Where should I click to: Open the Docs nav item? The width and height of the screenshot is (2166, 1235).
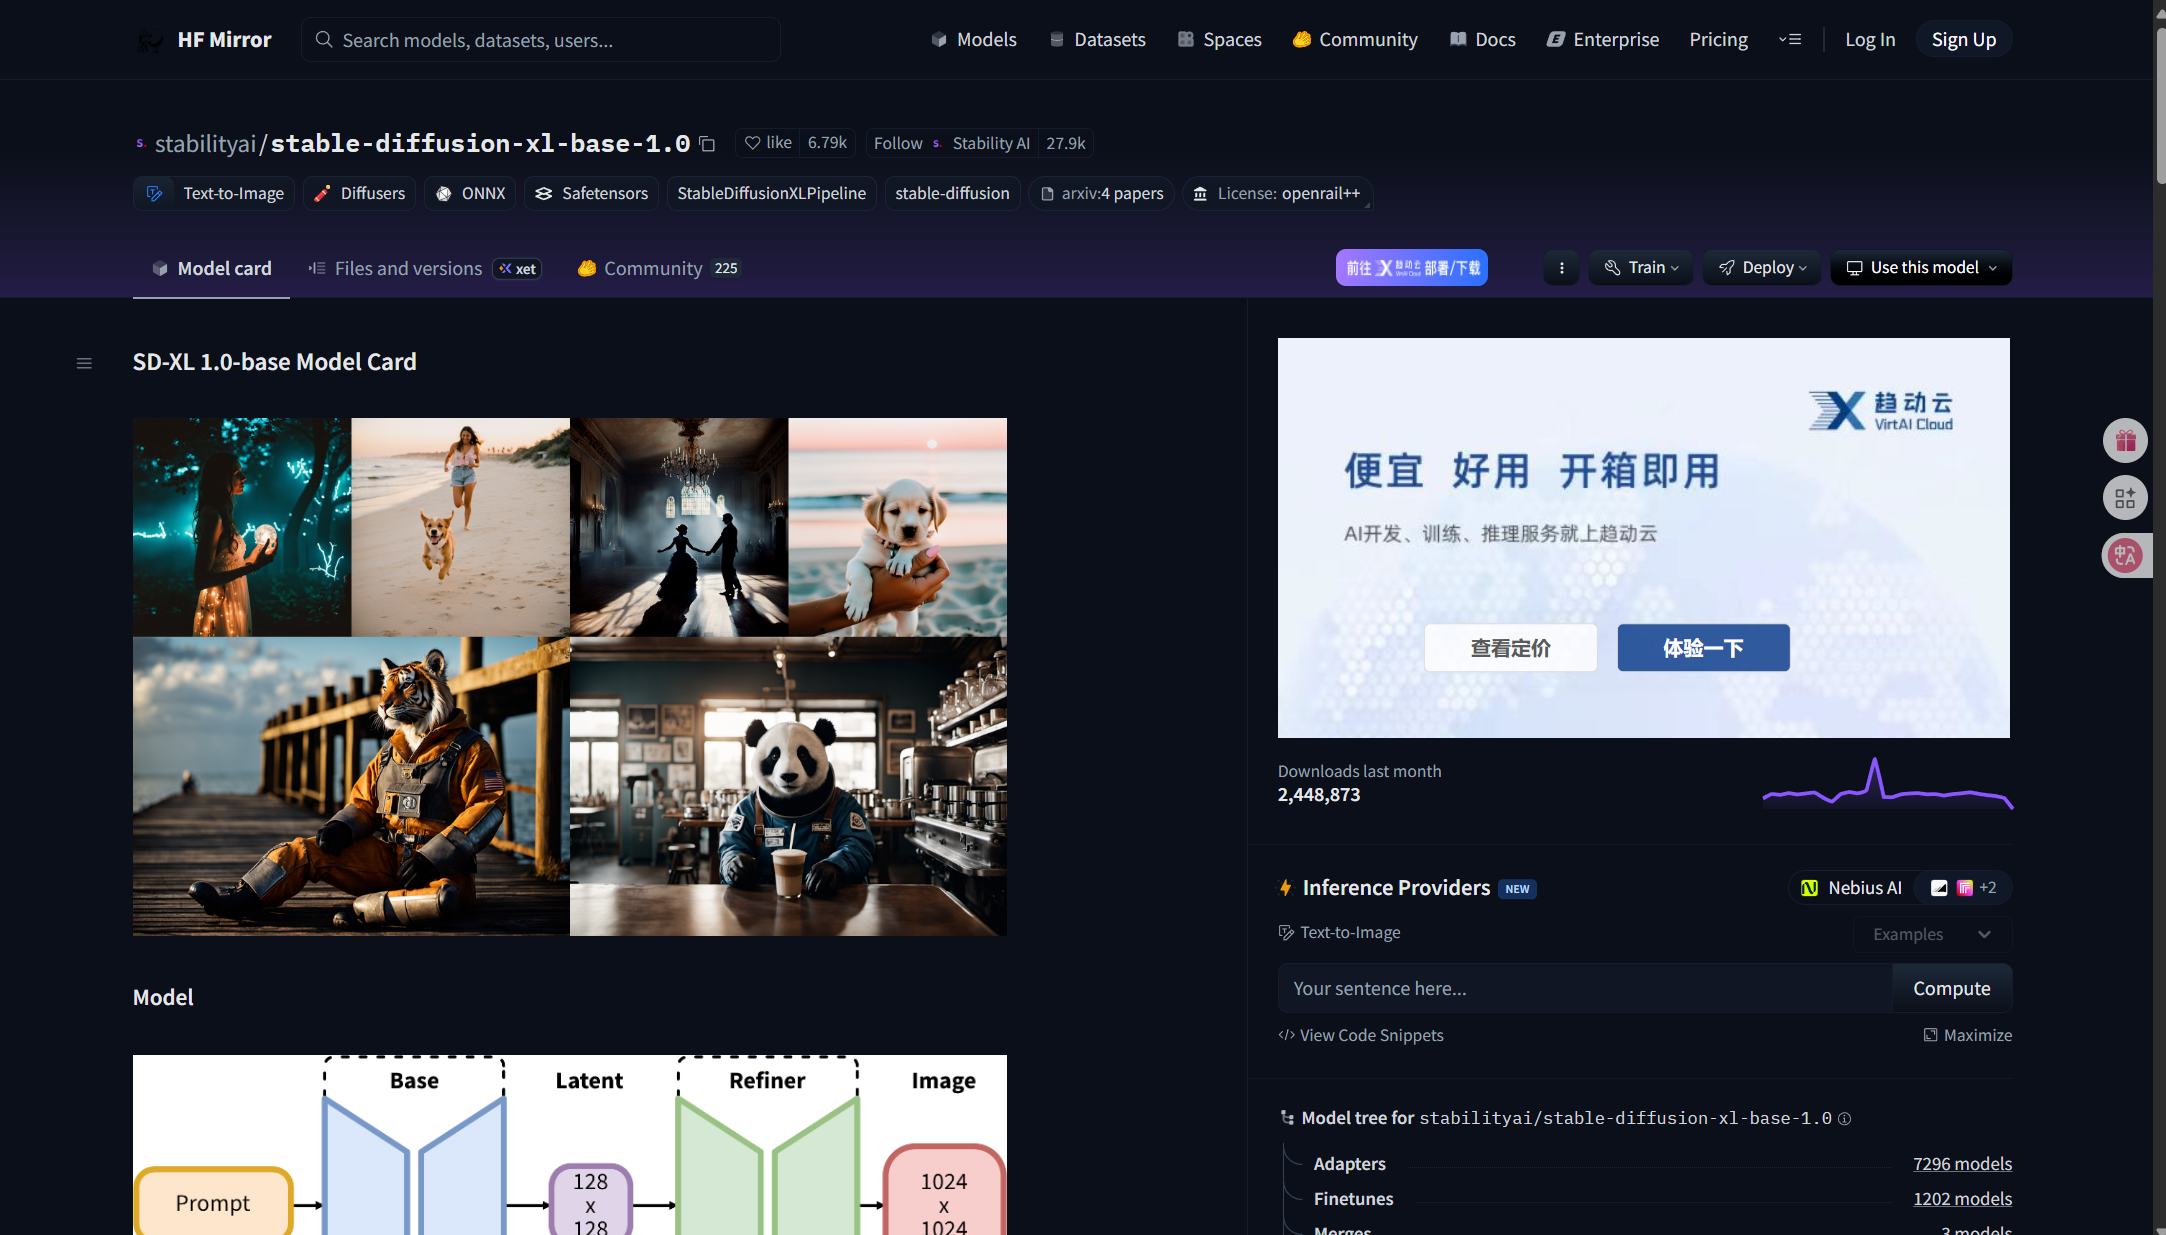pos(1482,40)
